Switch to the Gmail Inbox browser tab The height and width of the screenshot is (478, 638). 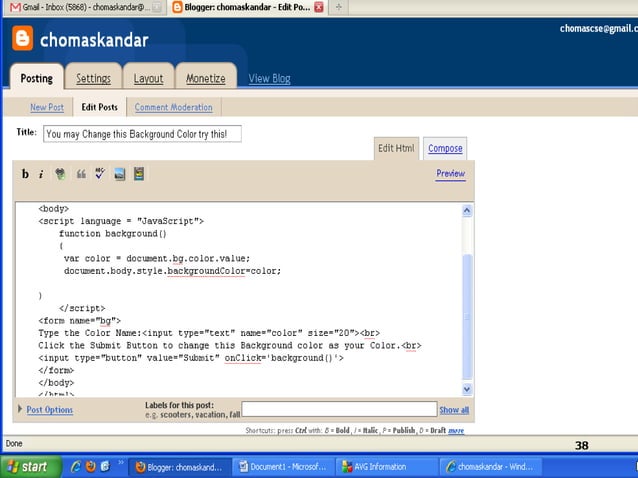[85, 7]
